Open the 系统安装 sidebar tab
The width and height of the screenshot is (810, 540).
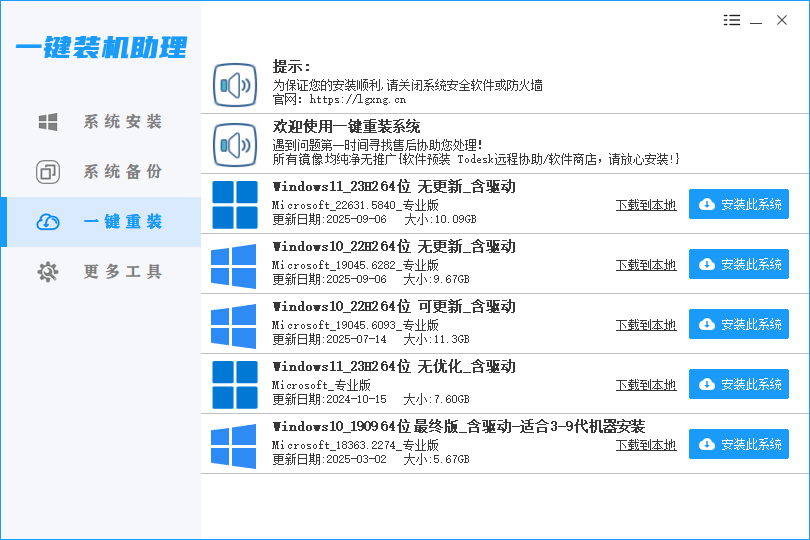tap(100, 122)
